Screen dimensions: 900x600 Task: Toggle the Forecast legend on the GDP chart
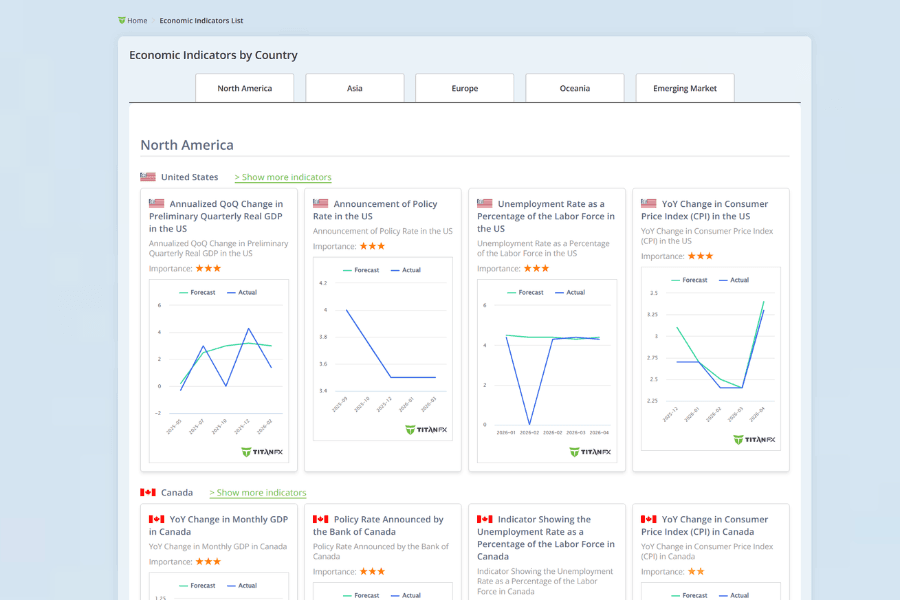coord(203,291)
